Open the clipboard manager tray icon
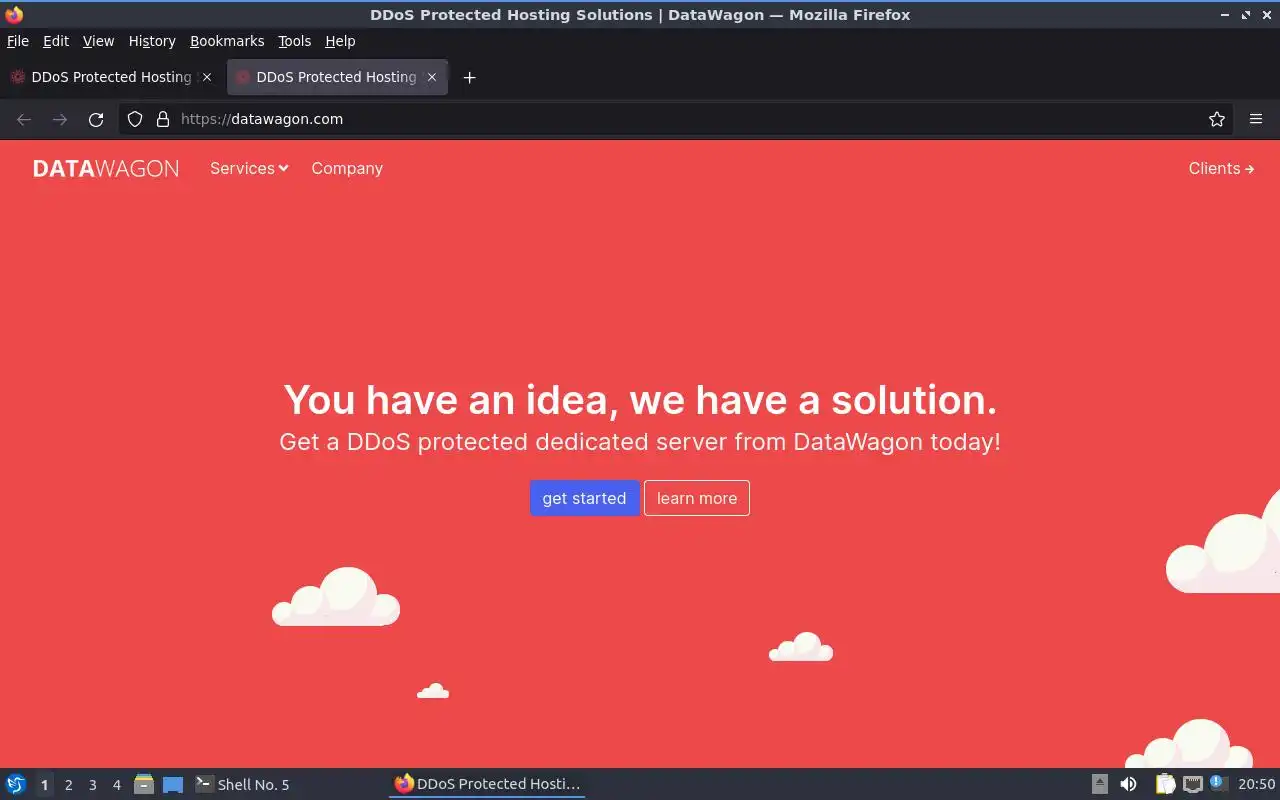 coord(1165,784)
